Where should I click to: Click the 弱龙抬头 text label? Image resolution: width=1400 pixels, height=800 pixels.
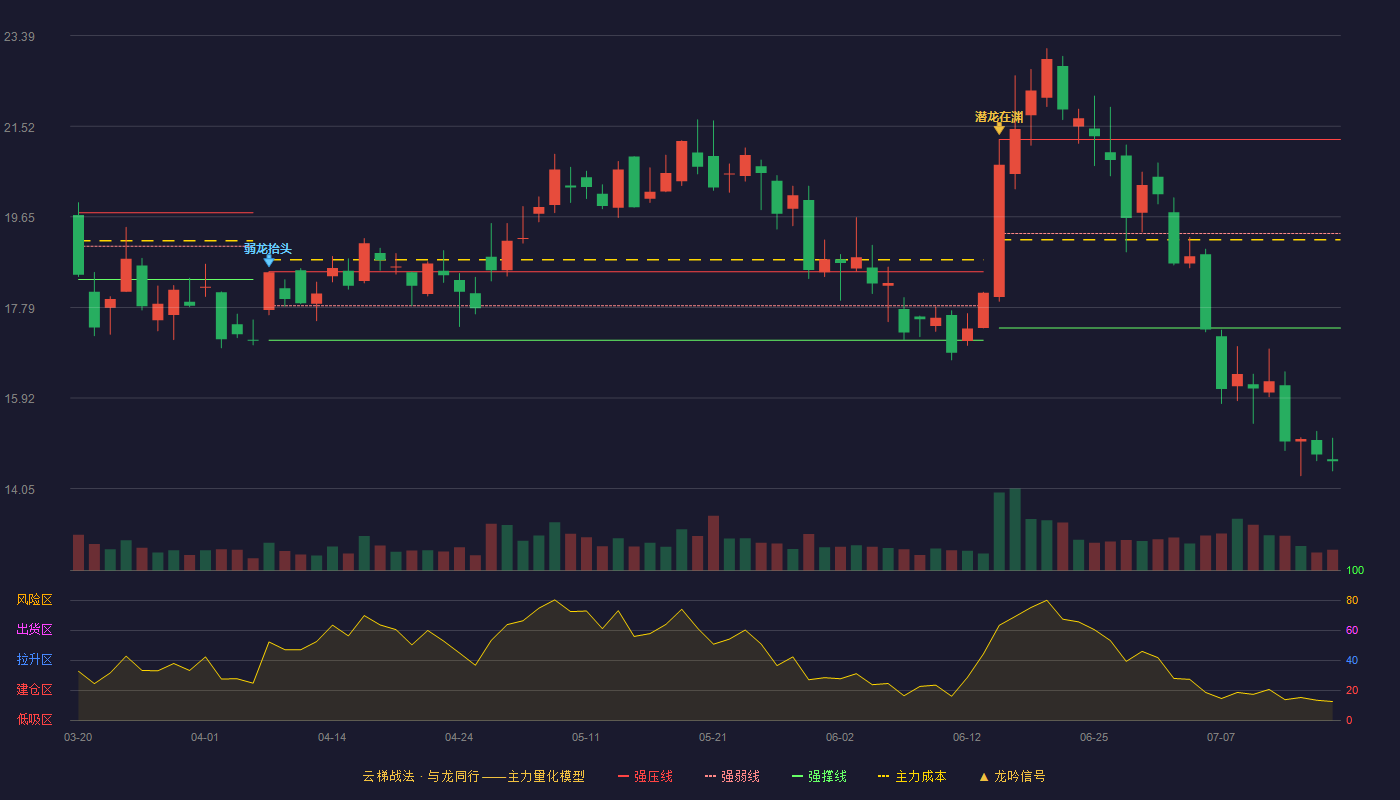coord(268,248)
